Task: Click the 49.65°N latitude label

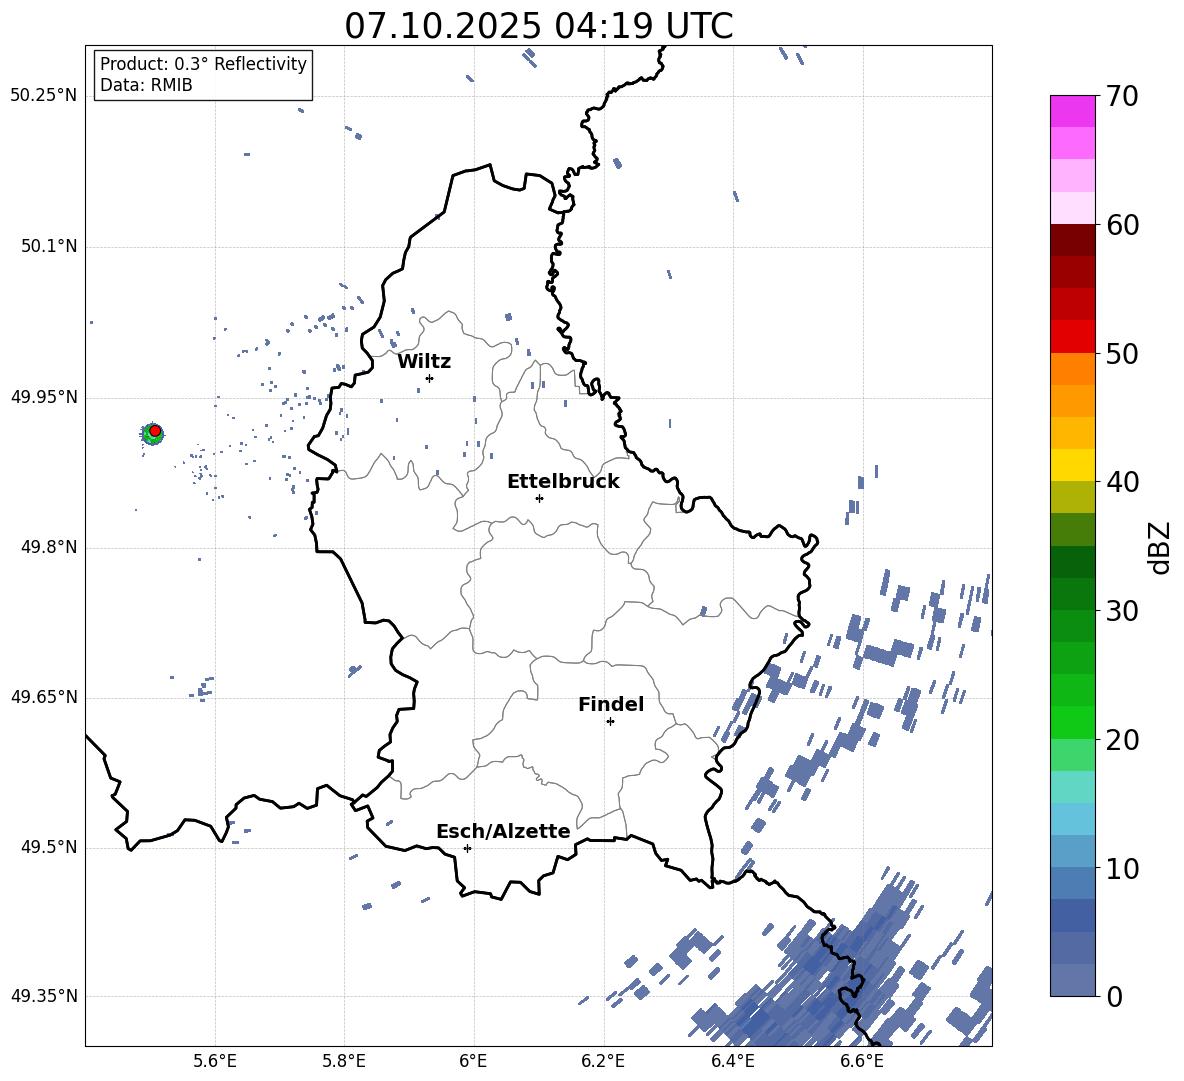Action: (44, 697)
